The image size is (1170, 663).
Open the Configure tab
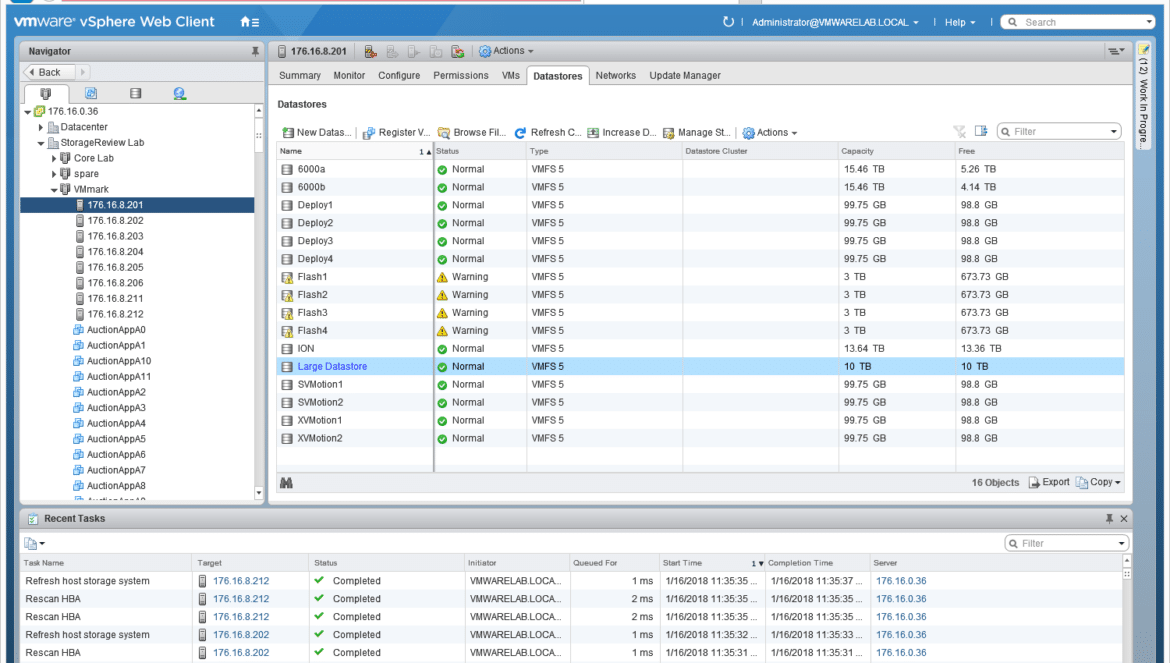click(x=399, y=75)
